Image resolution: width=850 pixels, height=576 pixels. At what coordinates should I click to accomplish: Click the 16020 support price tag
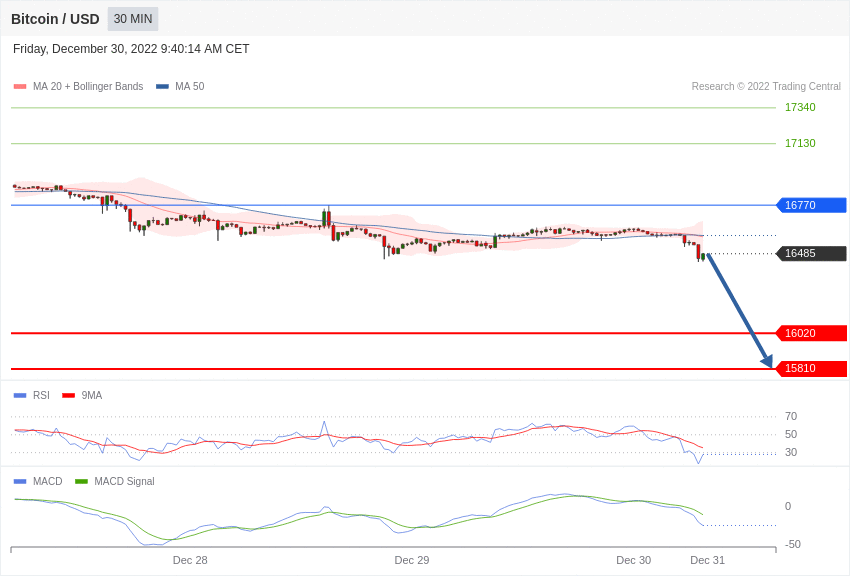click(x=812, y=333)
